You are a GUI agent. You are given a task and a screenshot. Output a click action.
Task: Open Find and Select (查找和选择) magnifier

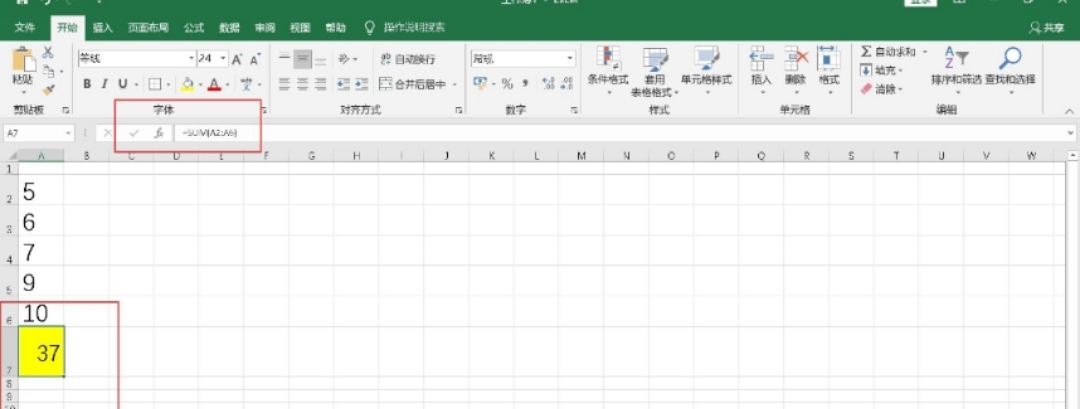tap(1010, 65)
